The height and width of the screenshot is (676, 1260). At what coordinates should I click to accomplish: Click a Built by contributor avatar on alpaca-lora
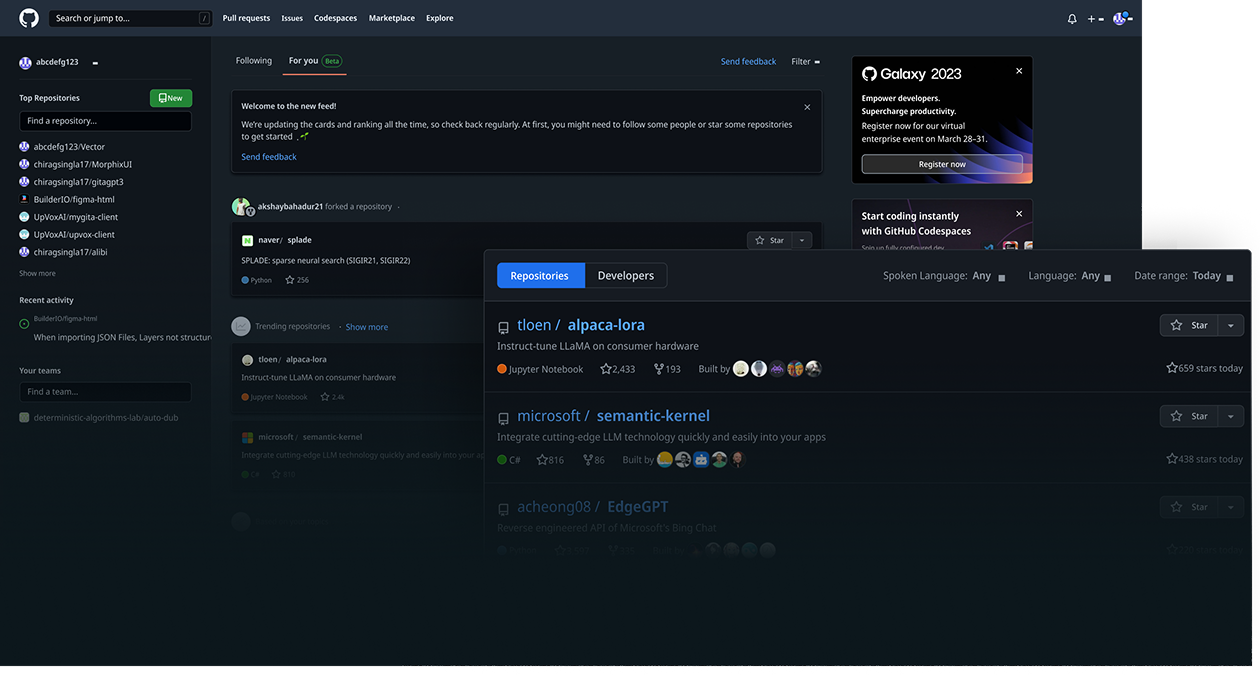pos(740,368)
